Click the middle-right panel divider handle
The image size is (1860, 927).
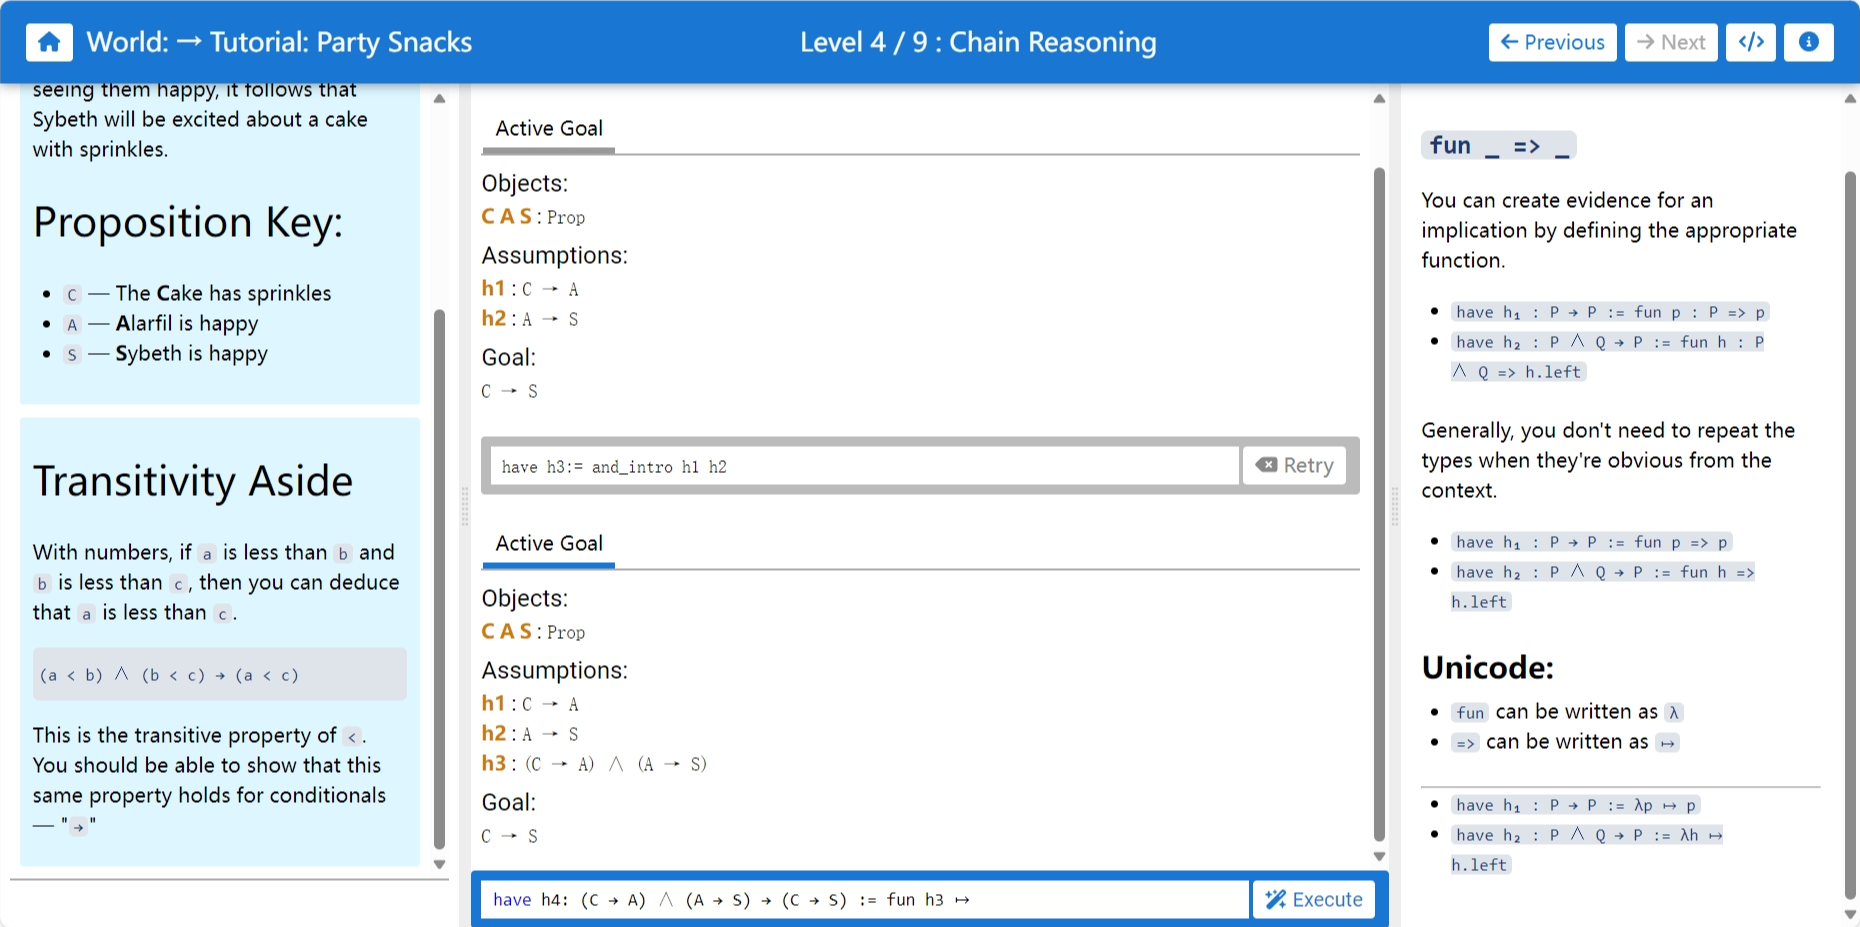pyautogui.click(x=1395, y=505)
